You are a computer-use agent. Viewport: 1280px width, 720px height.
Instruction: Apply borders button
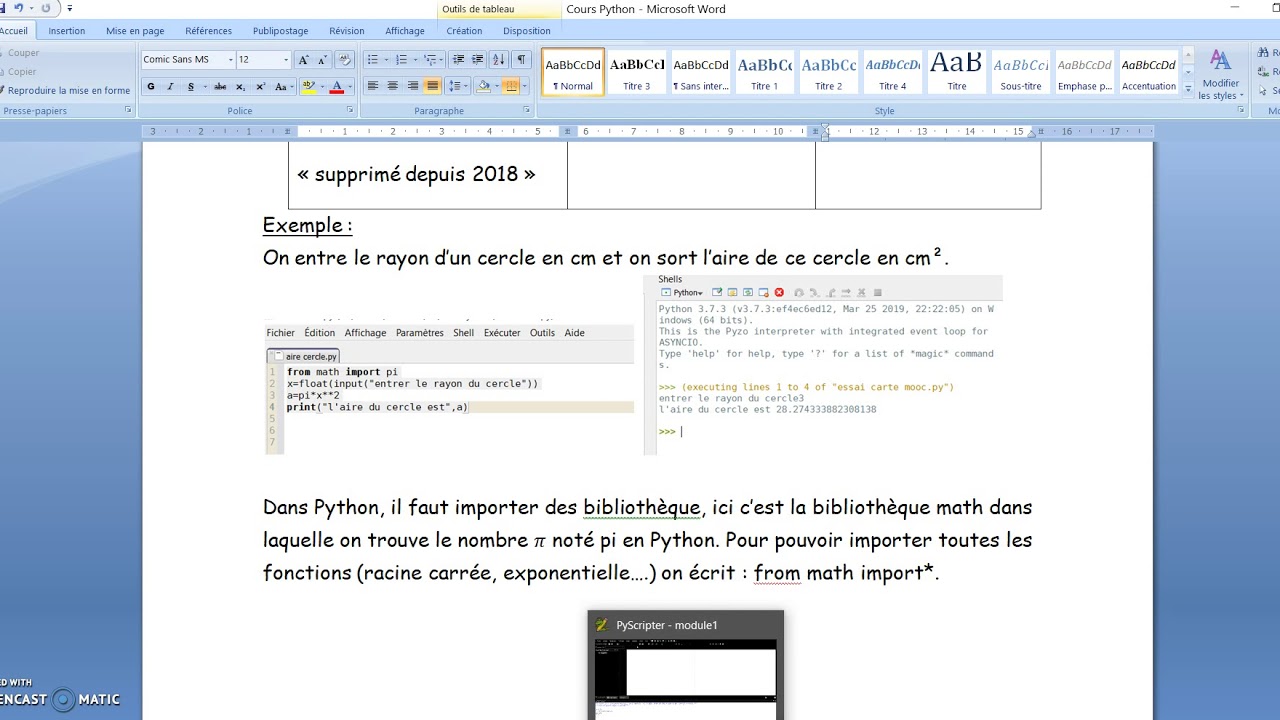(x=511, y=86)
